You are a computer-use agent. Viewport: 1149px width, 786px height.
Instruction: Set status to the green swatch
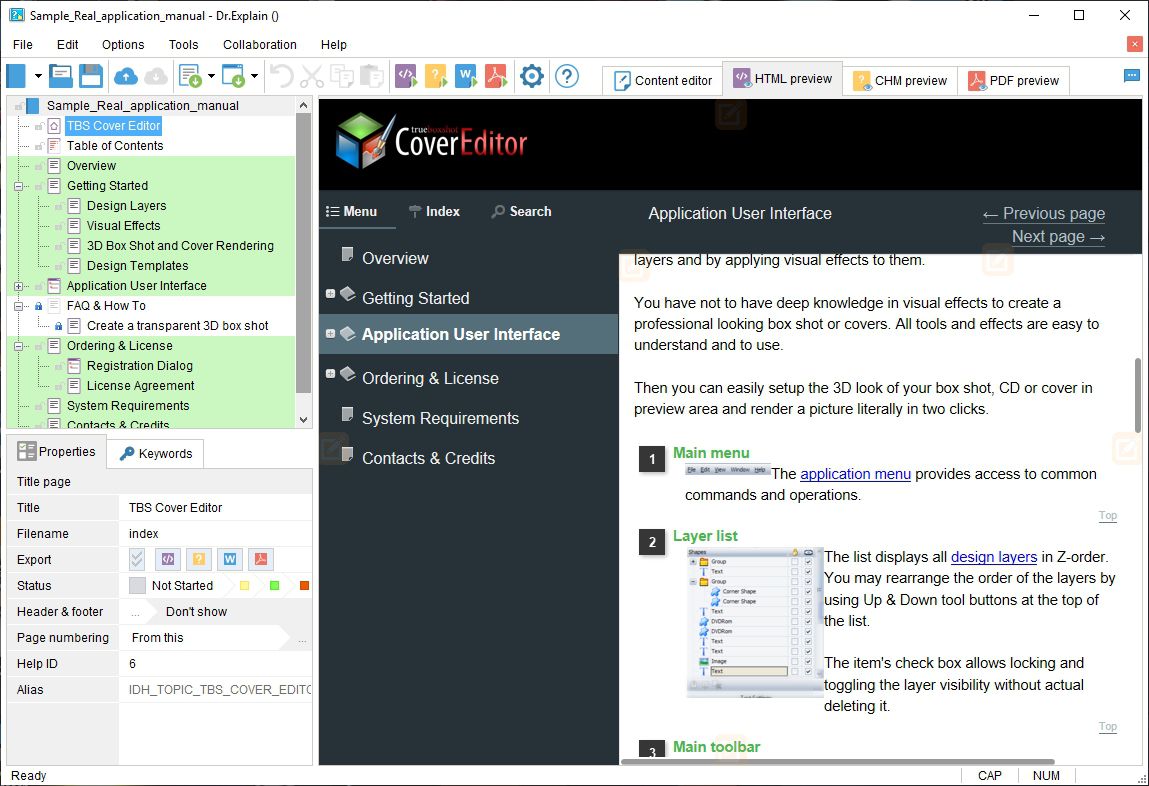(275, 585)
